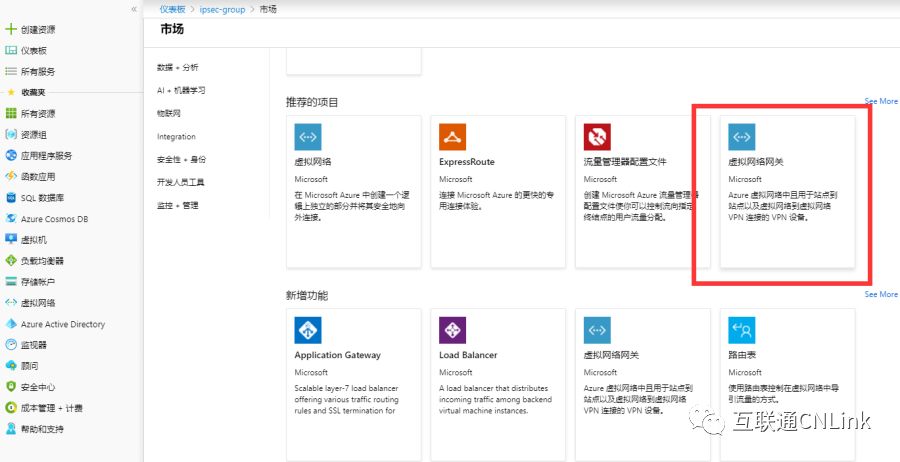Viewport: 900px width, 462px height.
Task: Select the 开发人员工具 category
Action: (180, 182)
